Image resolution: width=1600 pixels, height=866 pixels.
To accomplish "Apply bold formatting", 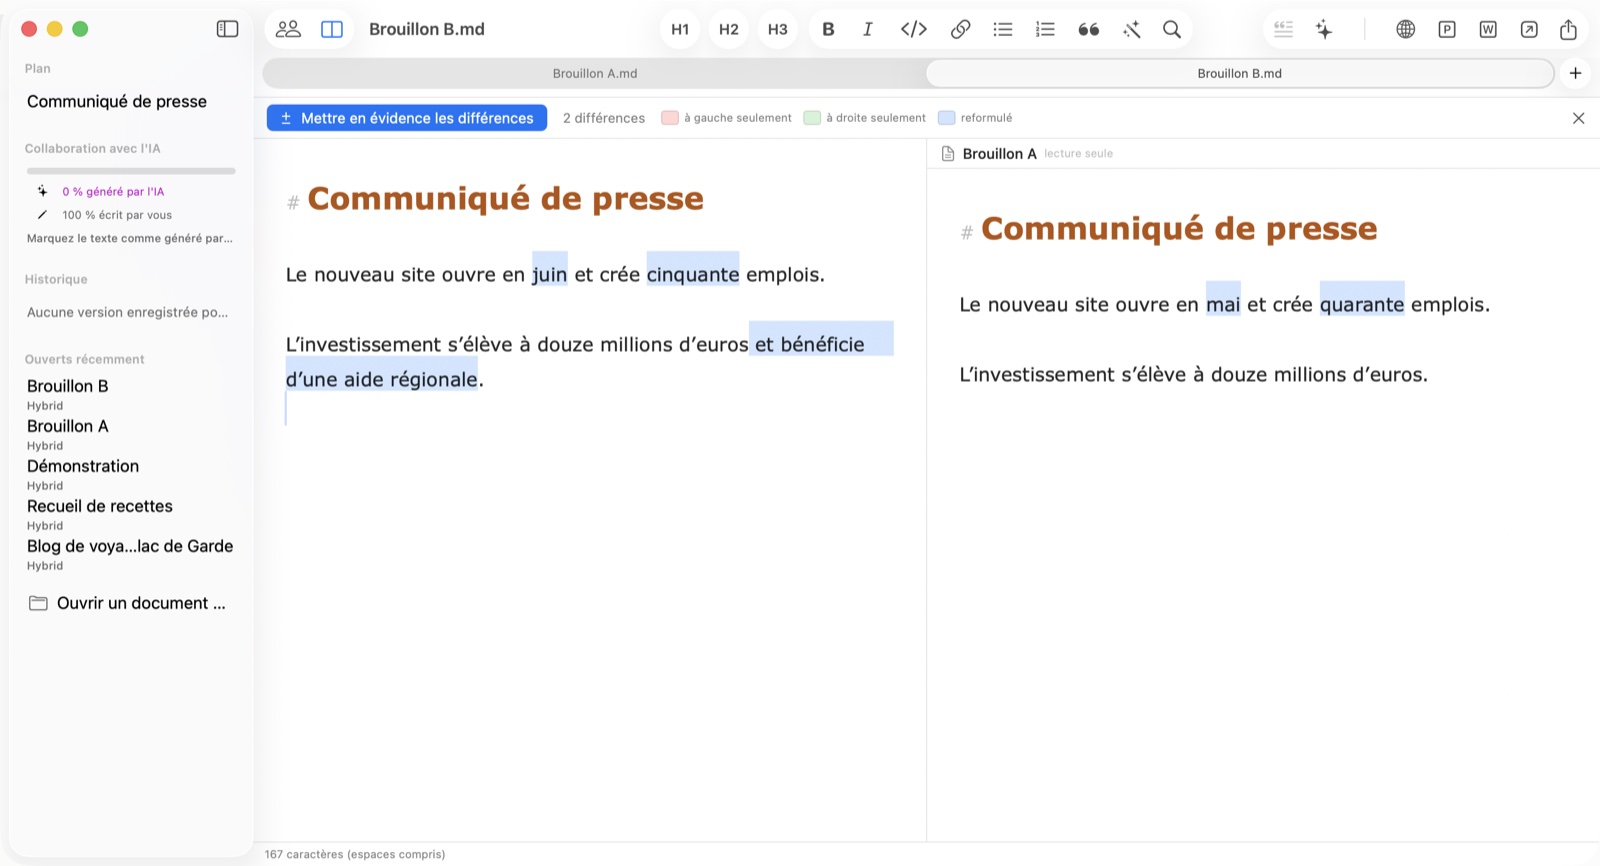I will click(x=828, y=29).
